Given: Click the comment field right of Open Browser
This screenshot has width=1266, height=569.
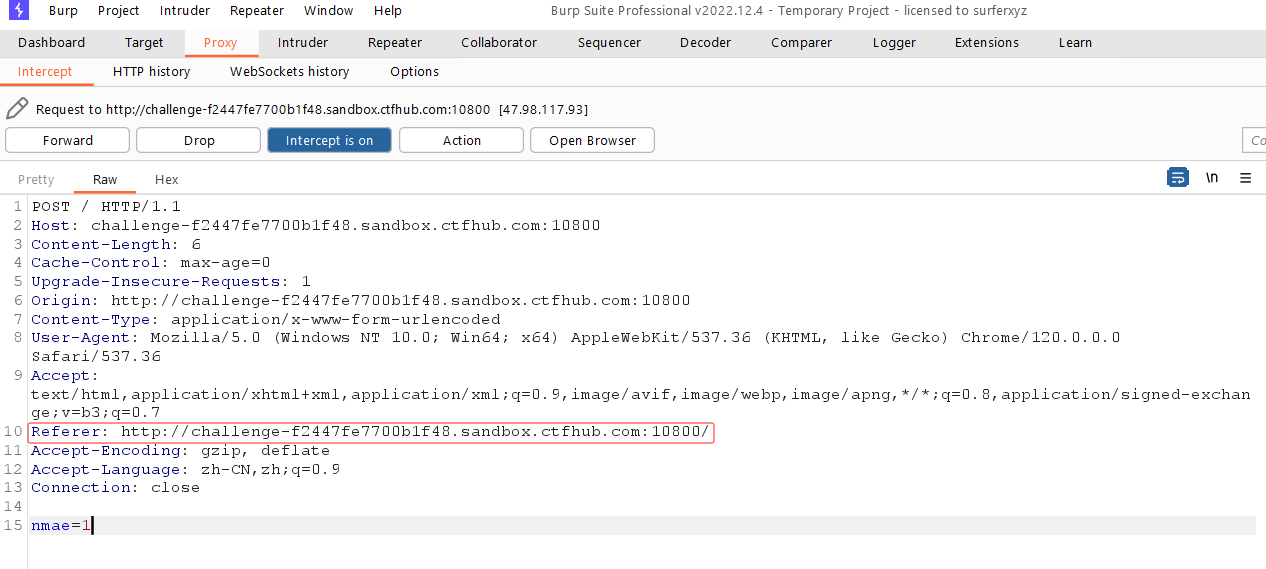Looking at the screenshot, I should (x=1254, y=140).
